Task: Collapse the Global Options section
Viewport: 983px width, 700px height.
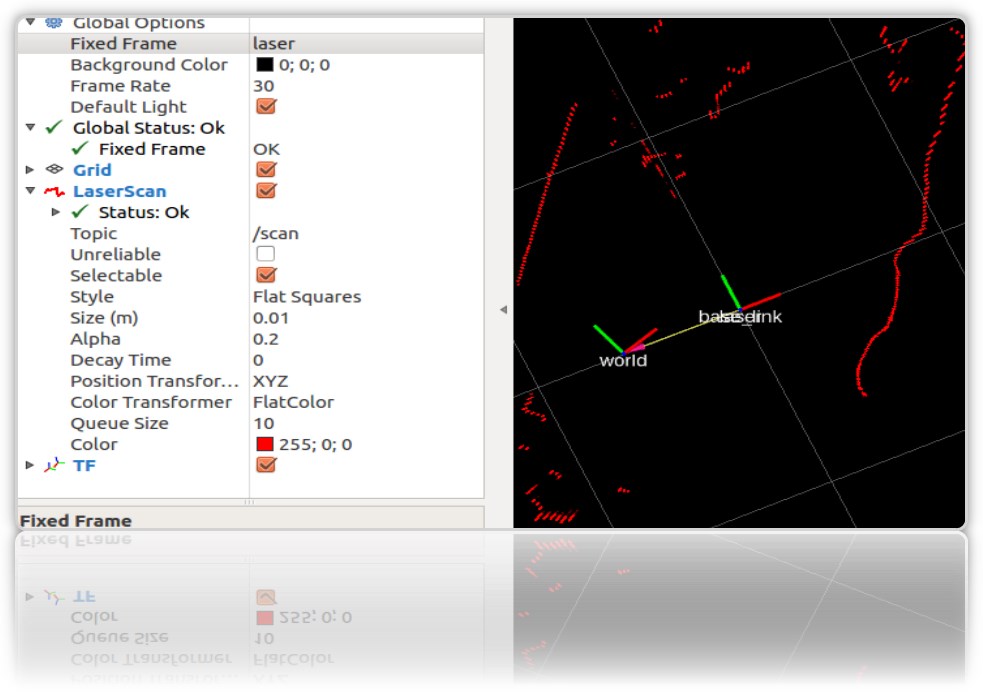Action: (x=30, y=23)
